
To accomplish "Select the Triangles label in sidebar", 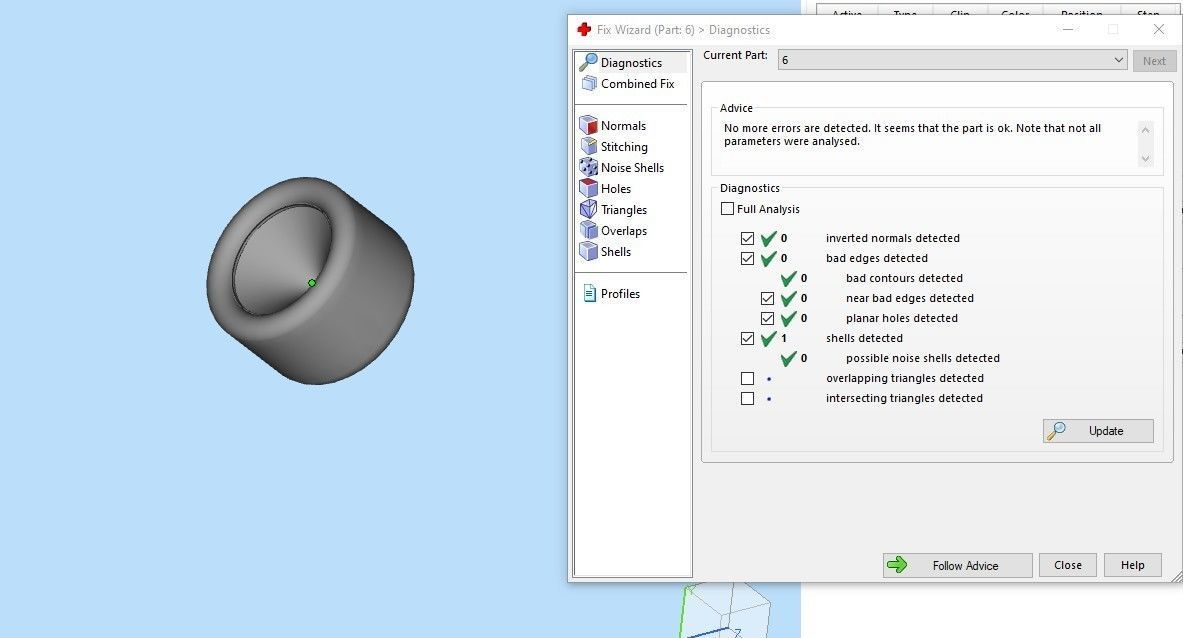I will click(624, 210).
